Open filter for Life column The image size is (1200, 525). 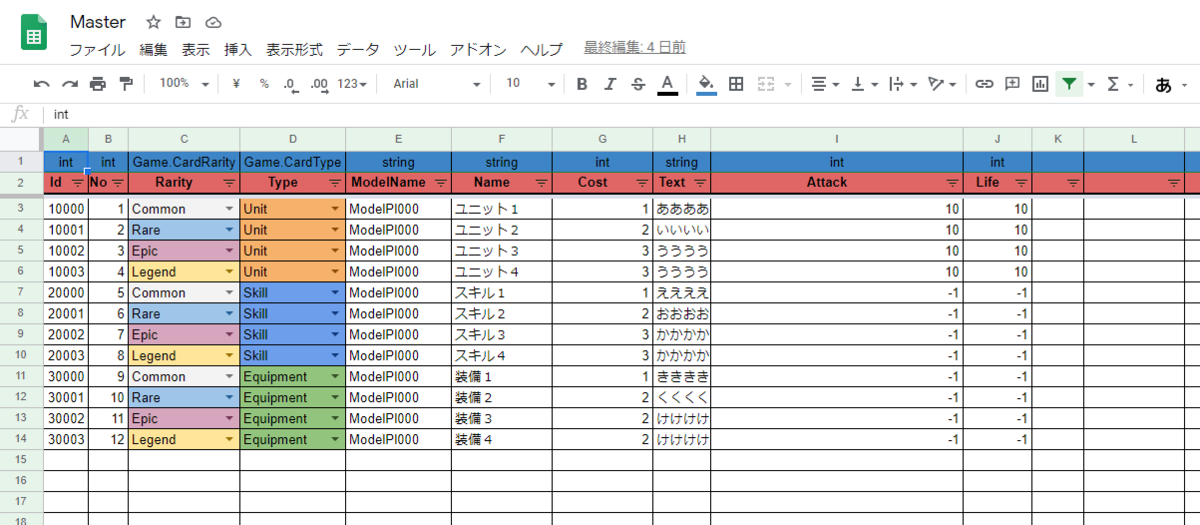1021,183
